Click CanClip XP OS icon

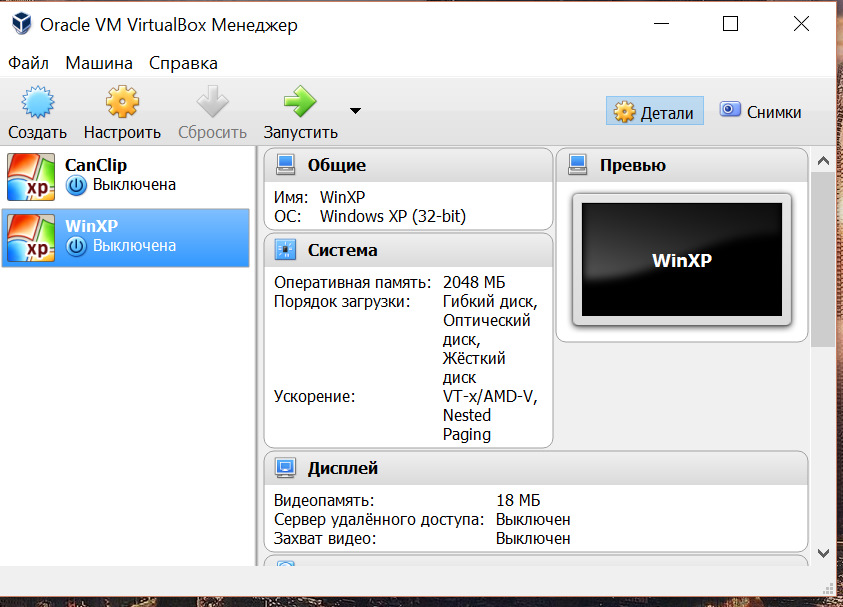(x=31, y=177)
